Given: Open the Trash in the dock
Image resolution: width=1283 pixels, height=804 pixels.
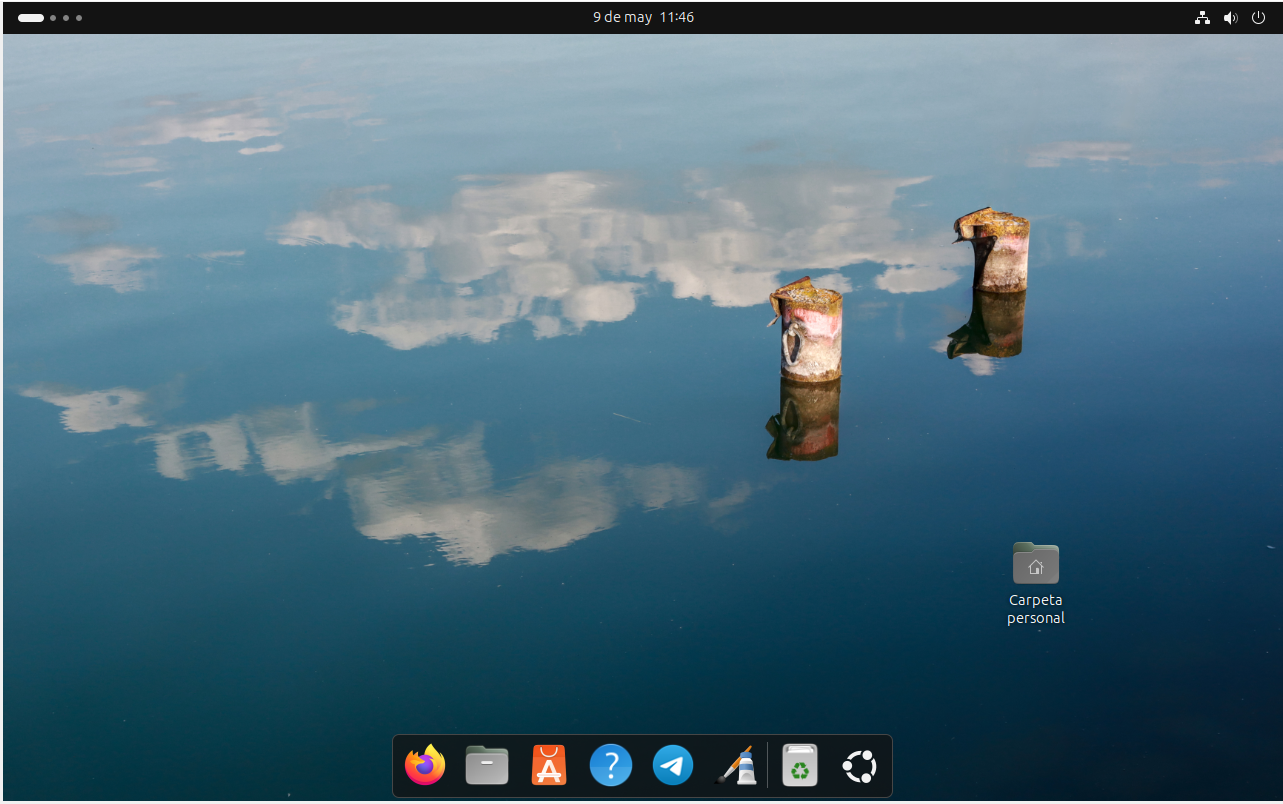Looking at the screenshot, I should (x=800, y=767).
